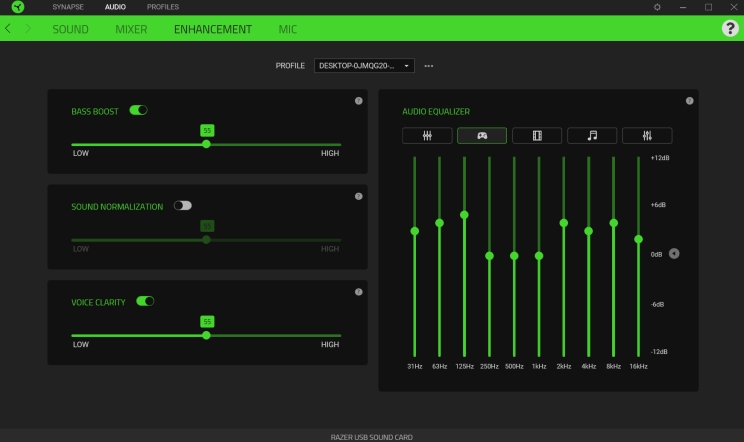The image size is (744, 442).
Task: Click the Razer logo icon
Action: click(18, 7)
